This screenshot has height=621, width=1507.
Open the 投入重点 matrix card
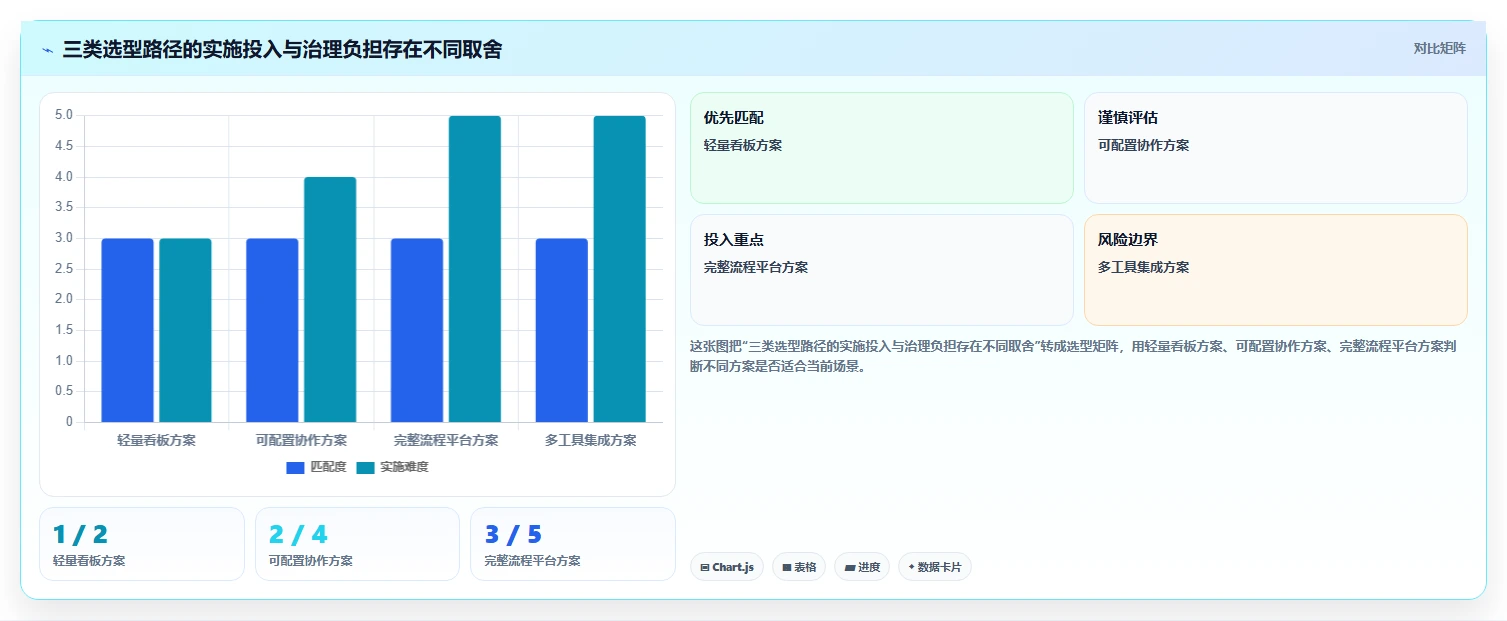(881, 270)
